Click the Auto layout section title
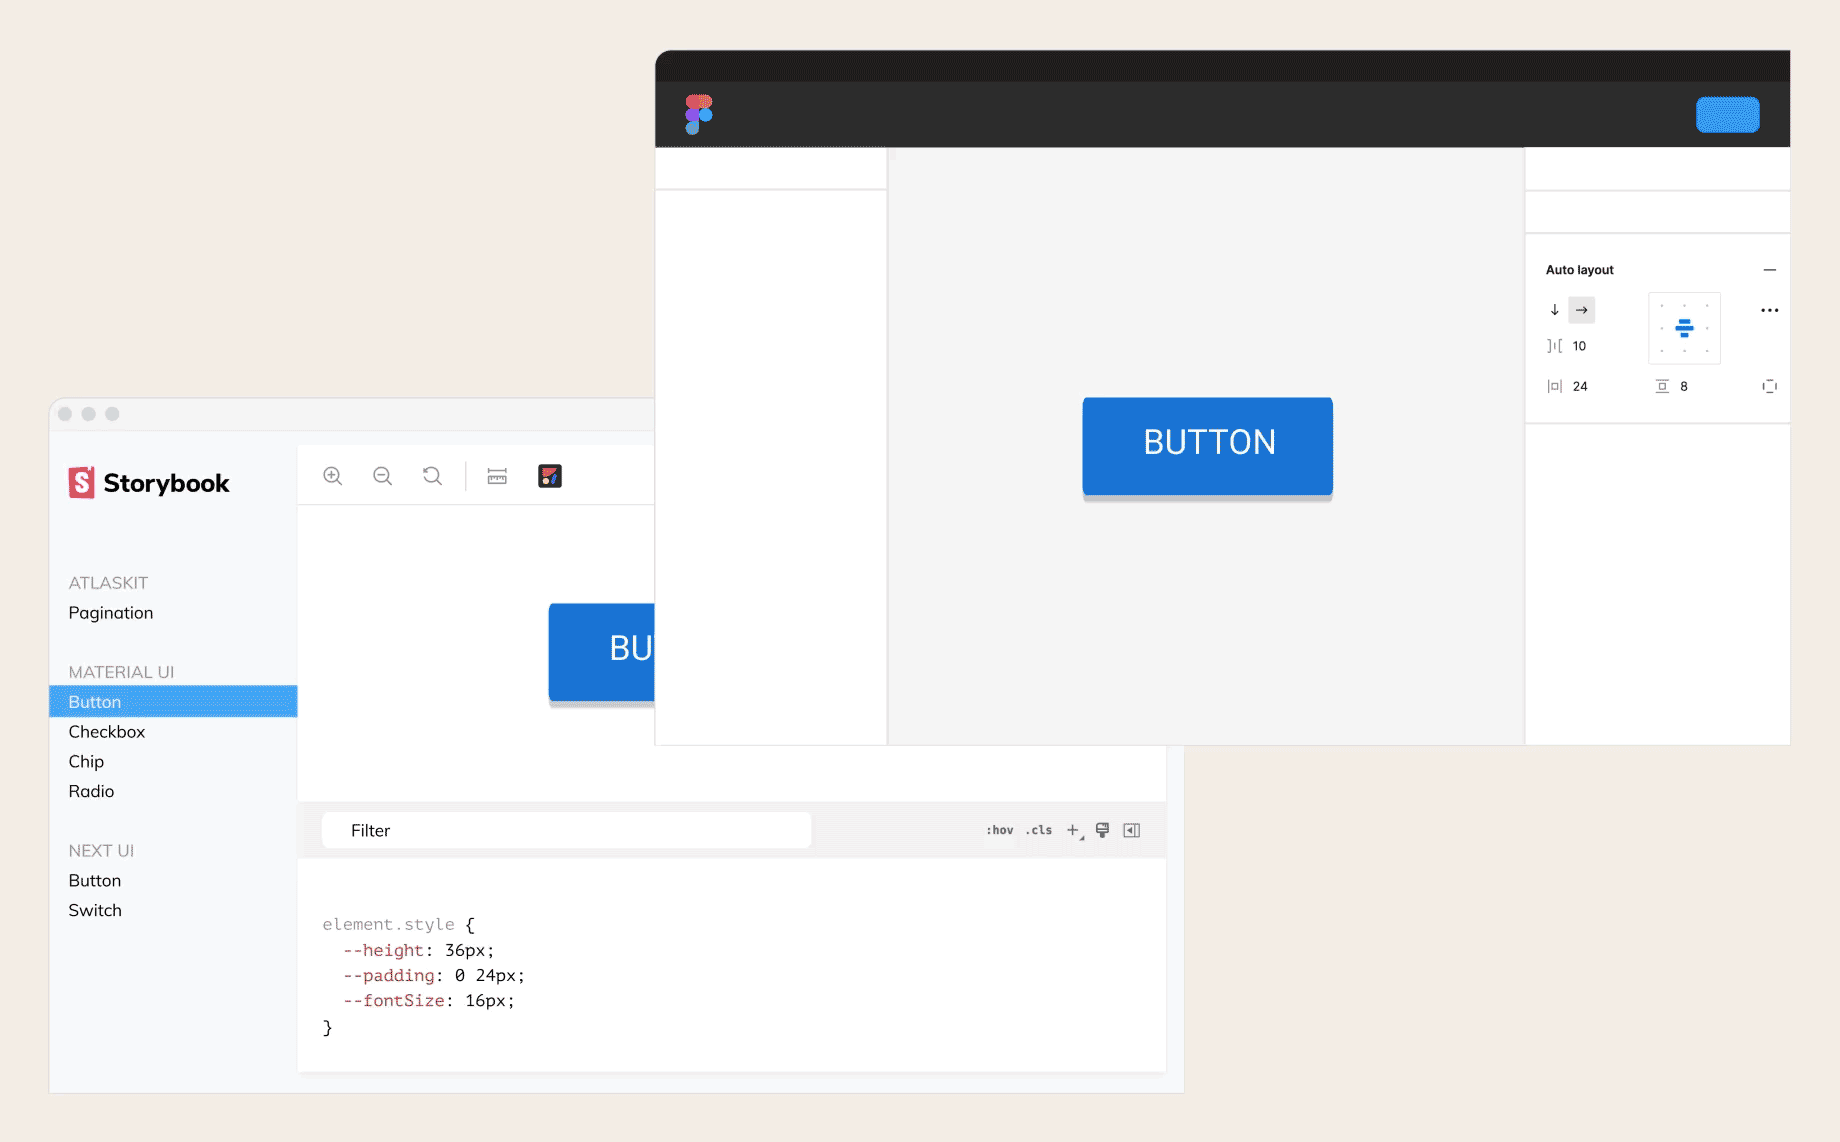1840x1142 pixels. pyautogui.click(x=1580, y=270)
